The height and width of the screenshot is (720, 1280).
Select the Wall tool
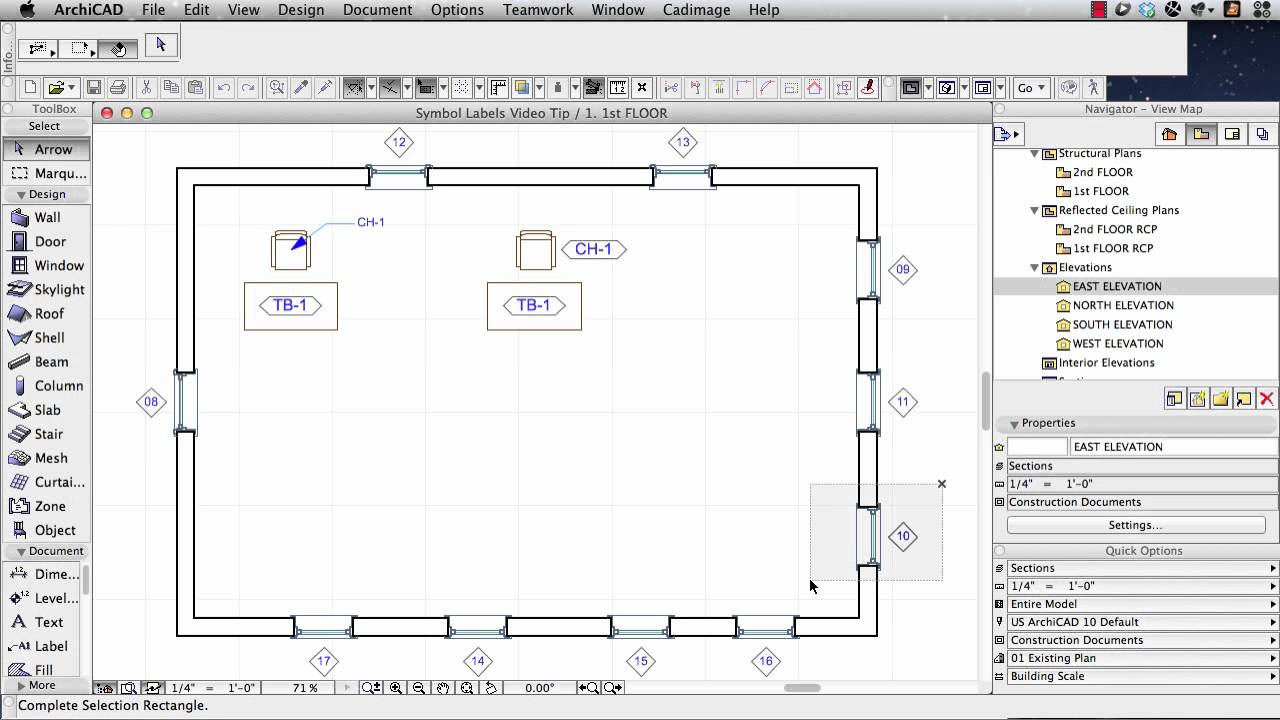coord(46,217)
